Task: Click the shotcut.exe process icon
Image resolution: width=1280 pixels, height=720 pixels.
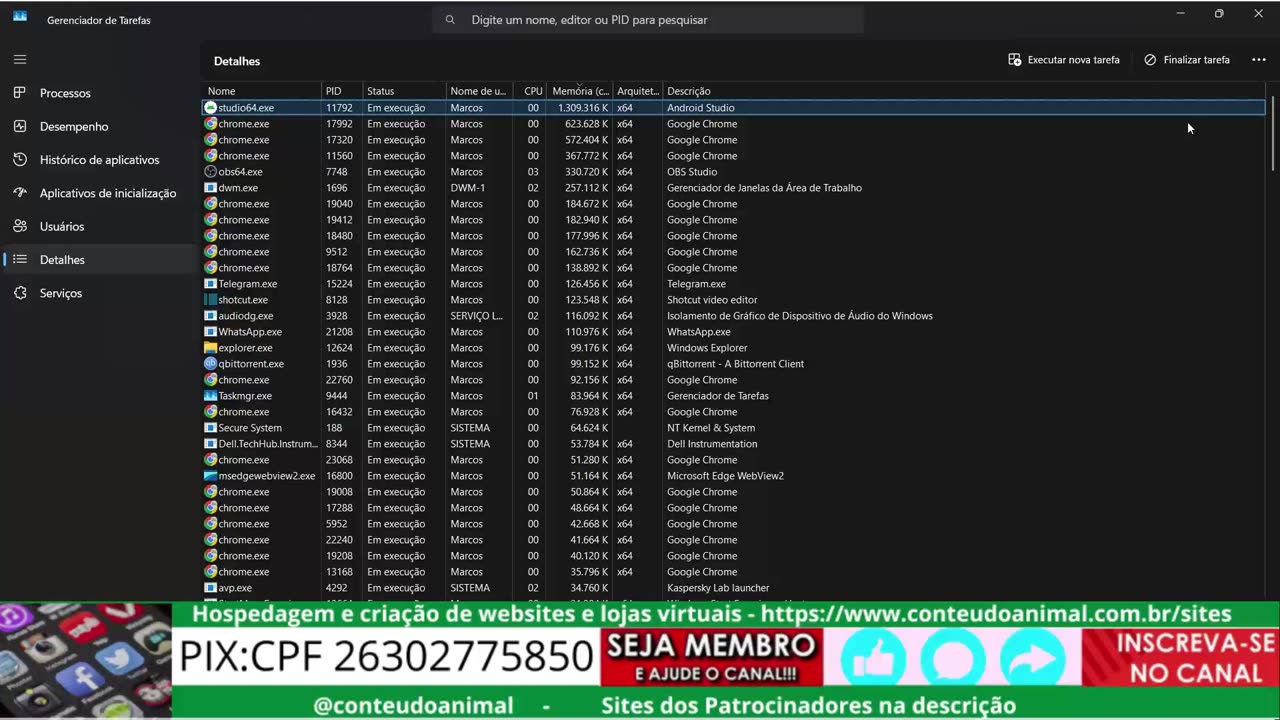Action: point(210,299)
